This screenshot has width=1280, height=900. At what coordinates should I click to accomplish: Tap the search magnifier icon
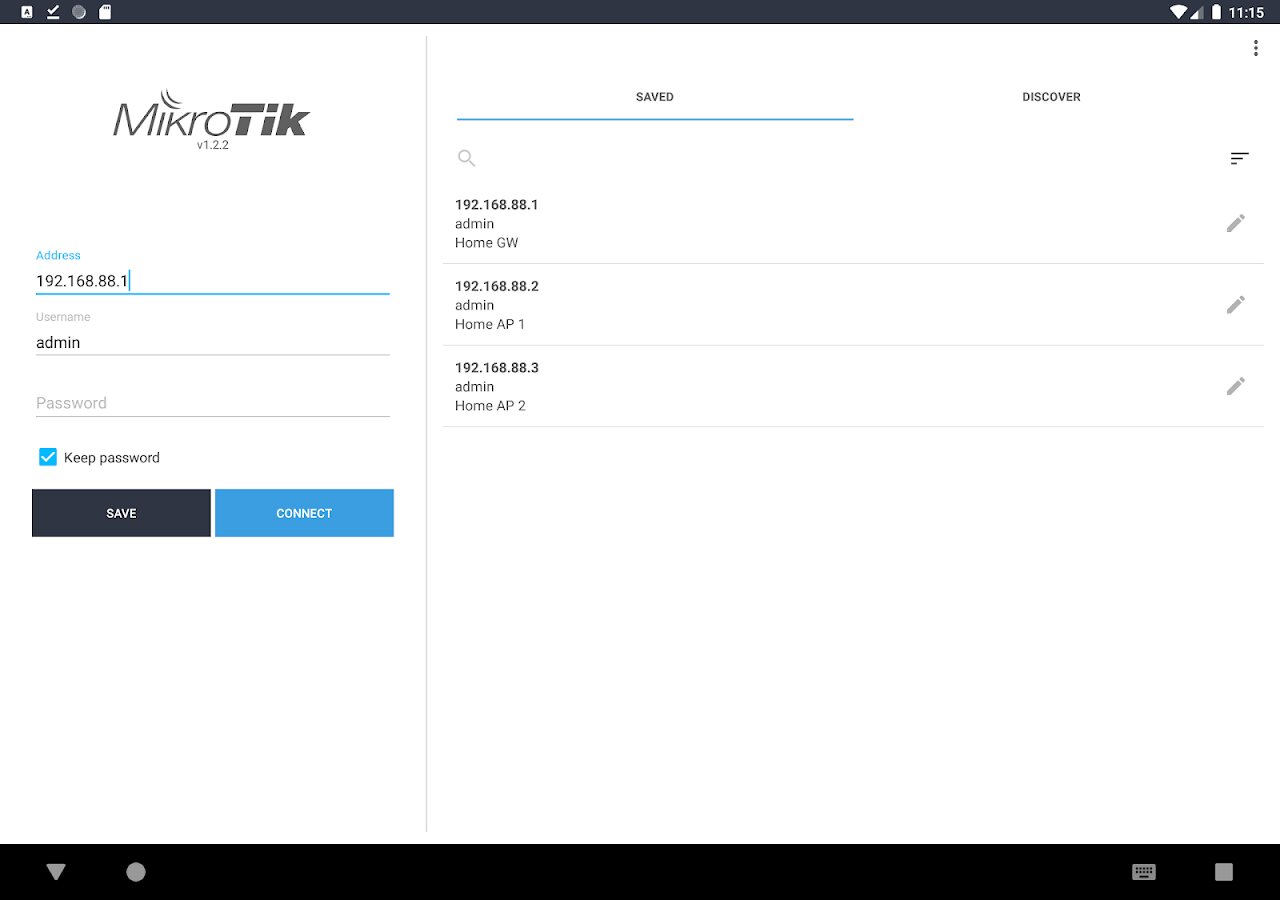(x=467, y=158)
